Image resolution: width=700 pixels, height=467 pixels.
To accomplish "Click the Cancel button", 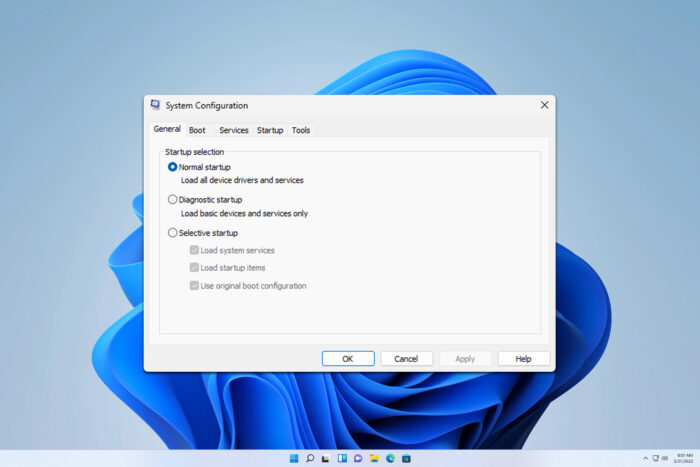I will pos(406,359).
